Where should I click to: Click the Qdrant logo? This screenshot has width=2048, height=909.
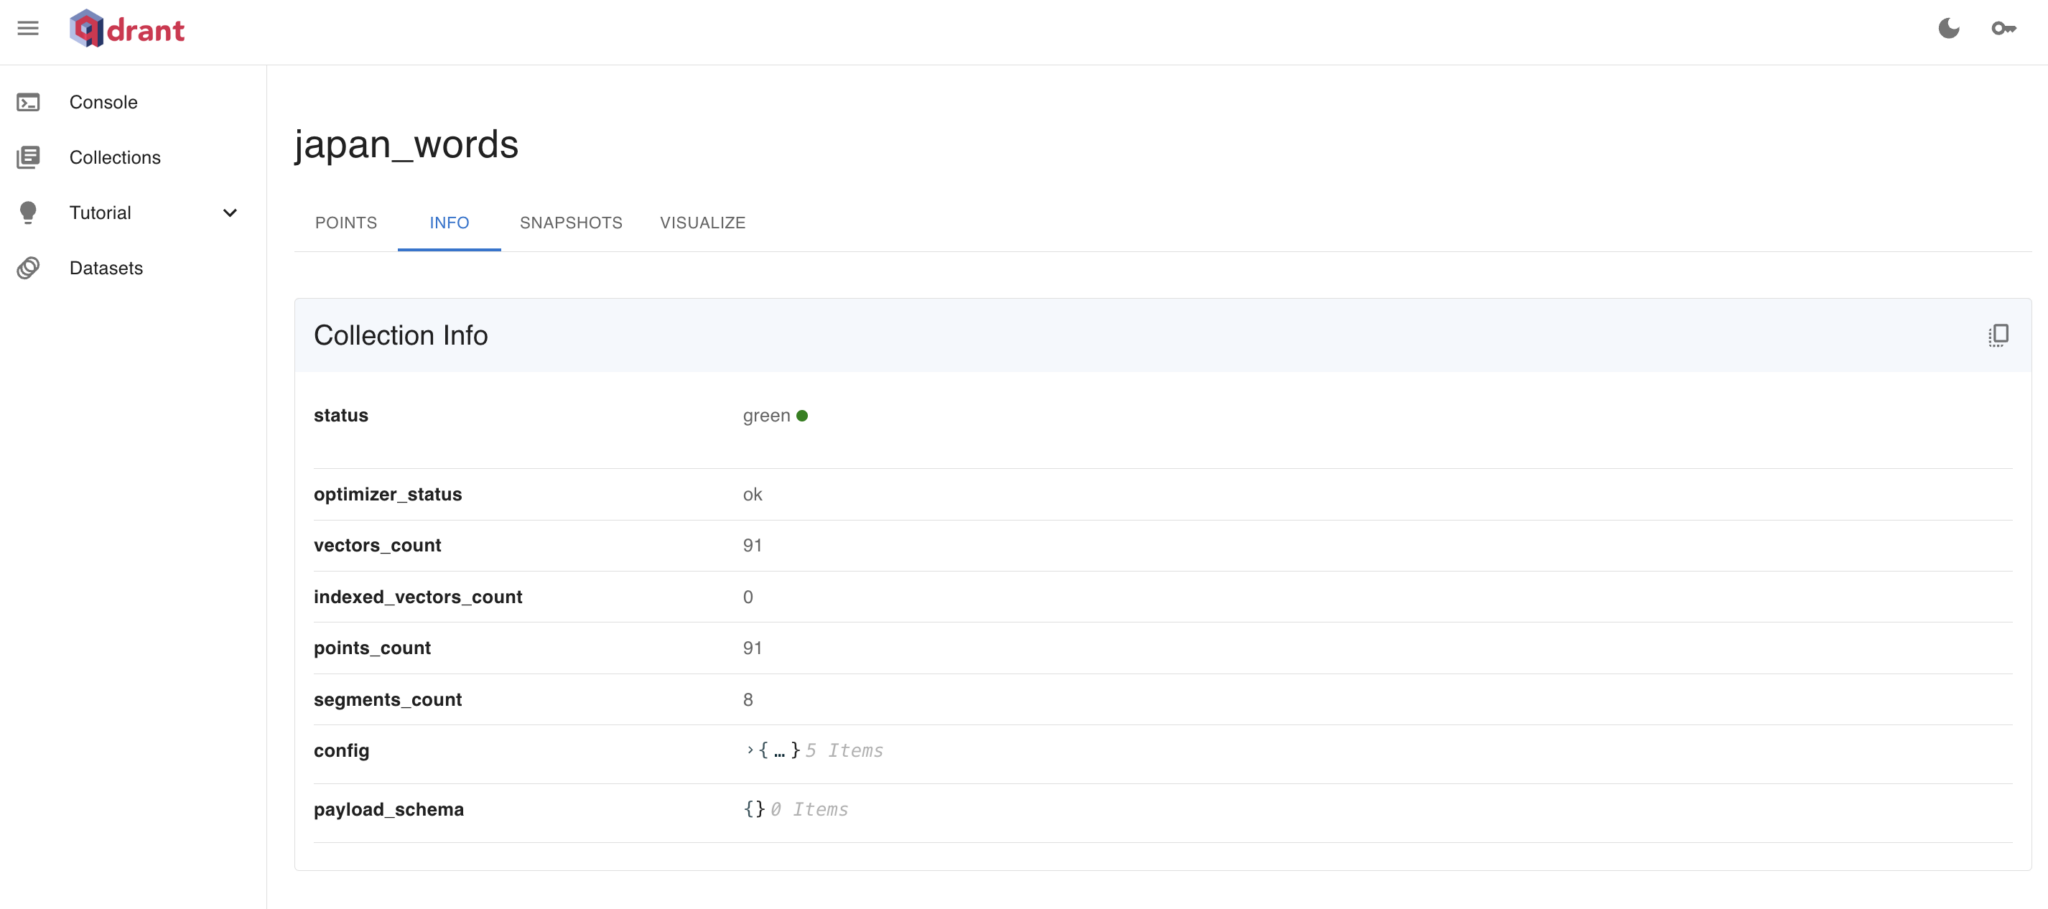(x=127, y=30)
